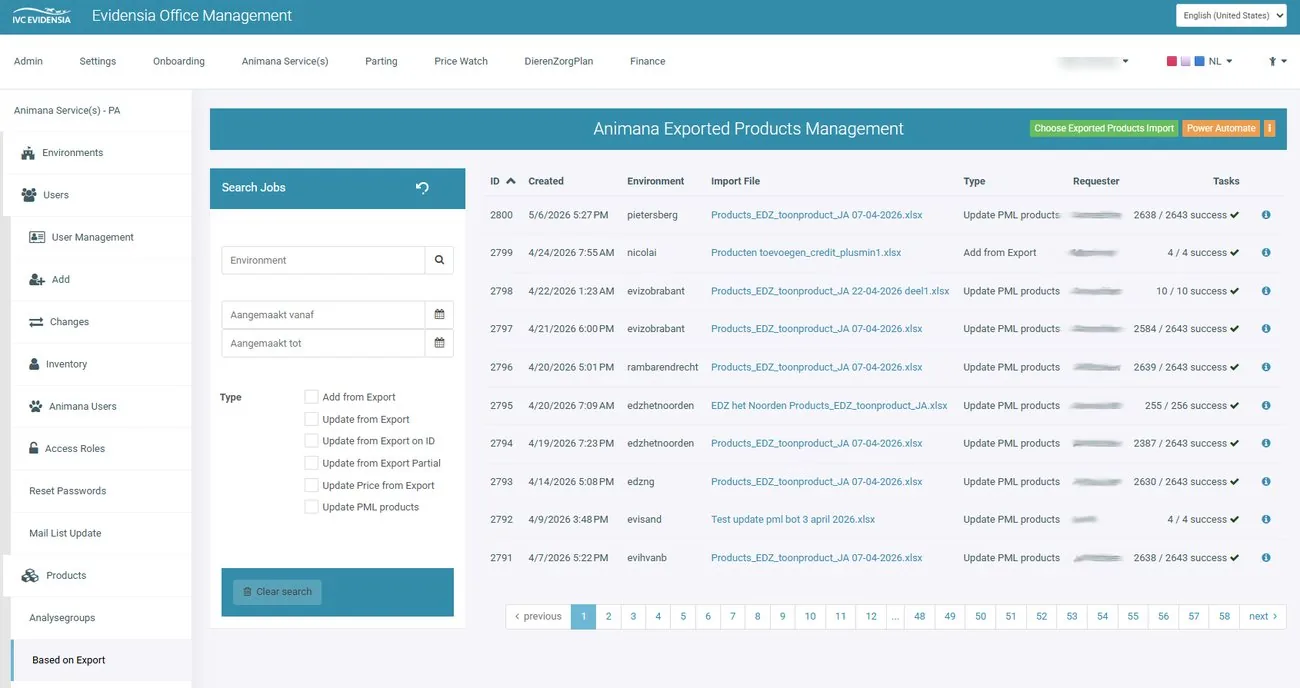Check the Update Price from Export checkbox
The image size is (1300, 688).
click(311, 485)
